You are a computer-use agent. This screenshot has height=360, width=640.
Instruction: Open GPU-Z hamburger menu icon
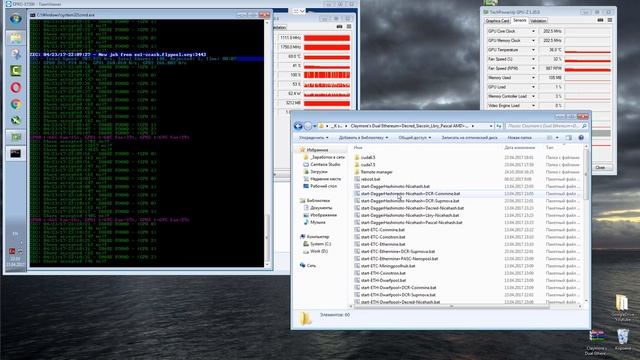(610, 20)
